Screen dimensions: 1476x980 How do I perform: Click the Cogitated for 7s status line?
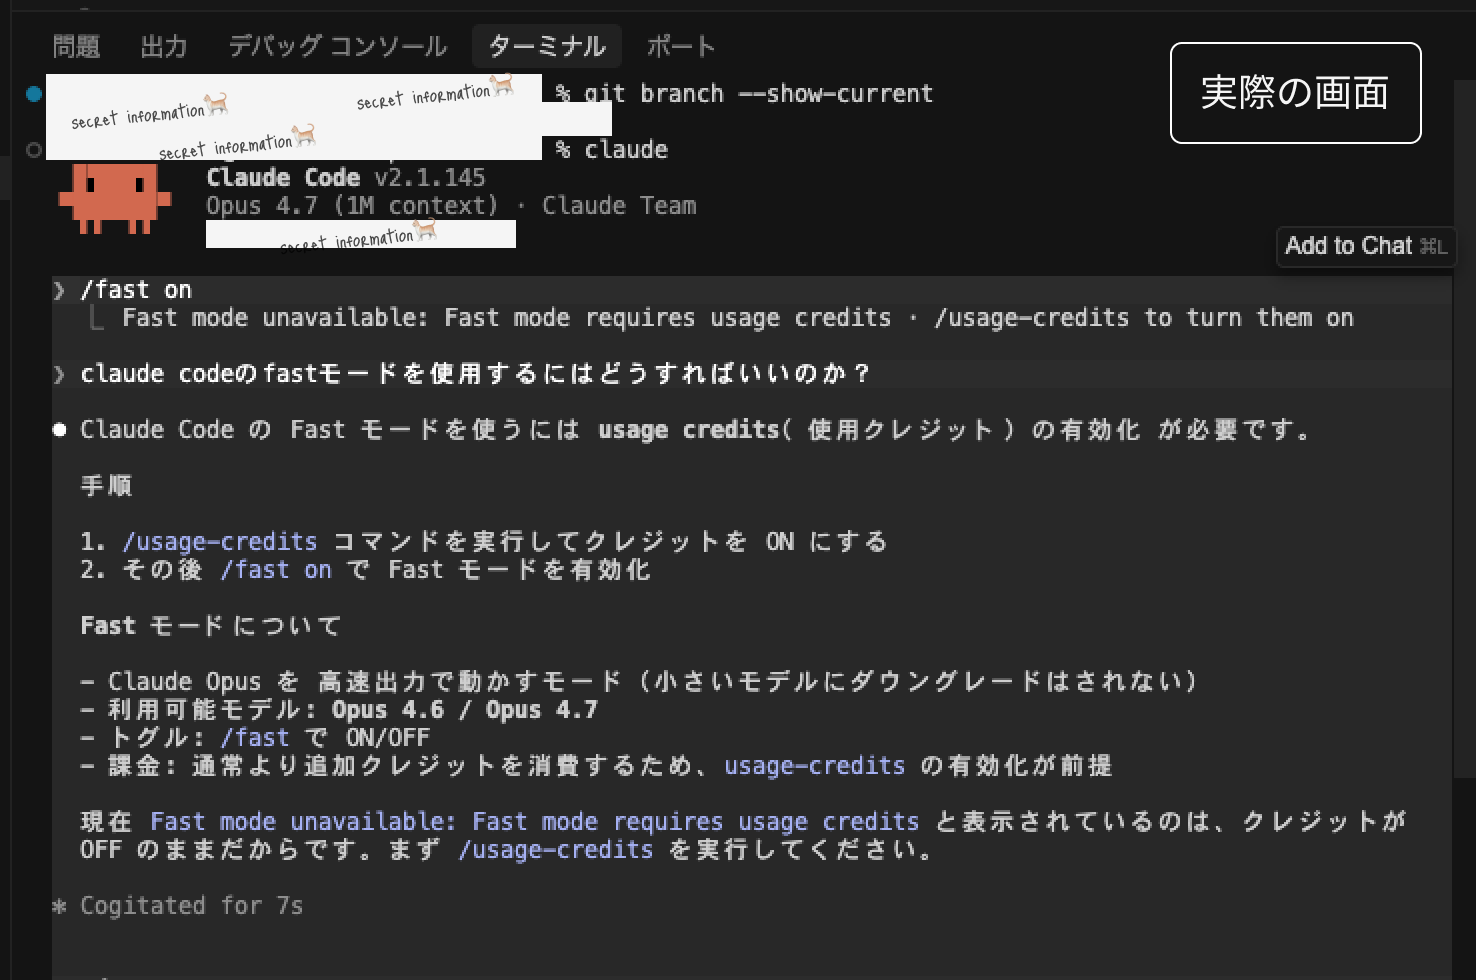pos(191,906)
